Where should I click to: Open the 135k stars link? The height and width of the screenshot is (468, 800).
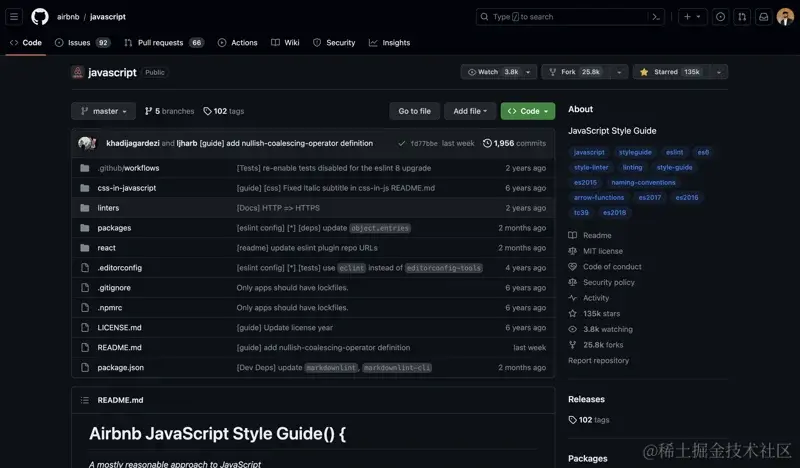[594, 314]
